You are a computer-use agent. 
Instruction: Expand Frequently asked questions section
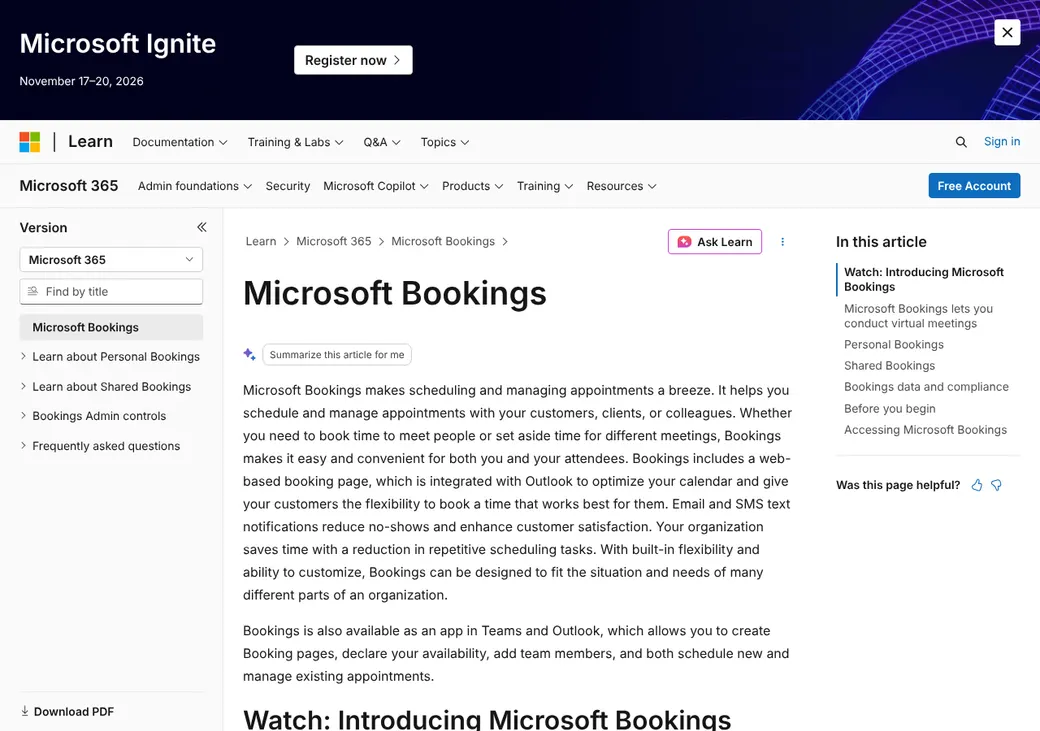pos(100,446)
